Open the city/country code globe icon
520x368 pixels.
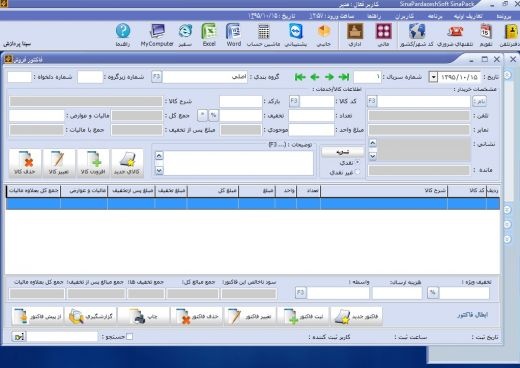[x=417, y=35]
